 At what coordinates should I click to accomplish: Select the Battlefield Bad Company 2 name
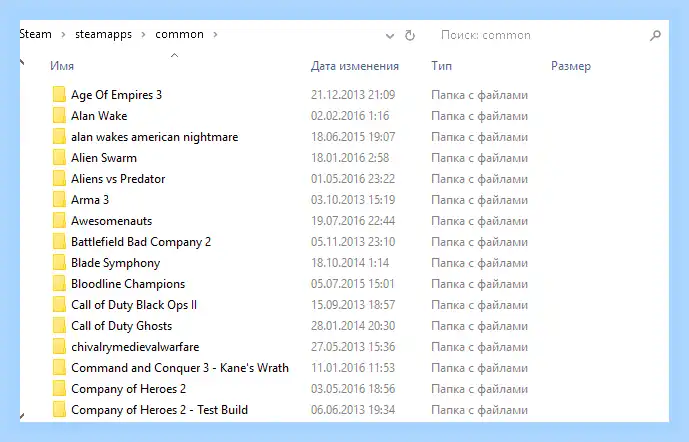point(141,242)
